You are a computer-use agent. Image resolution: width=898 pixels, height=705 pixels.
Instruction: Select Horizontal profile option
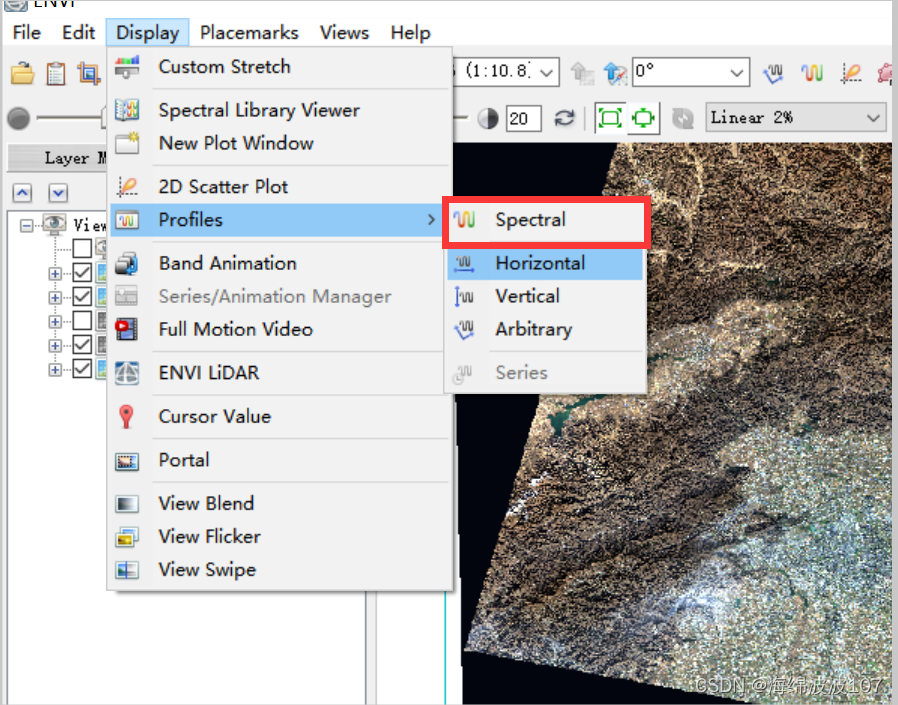tap(545, 263)
